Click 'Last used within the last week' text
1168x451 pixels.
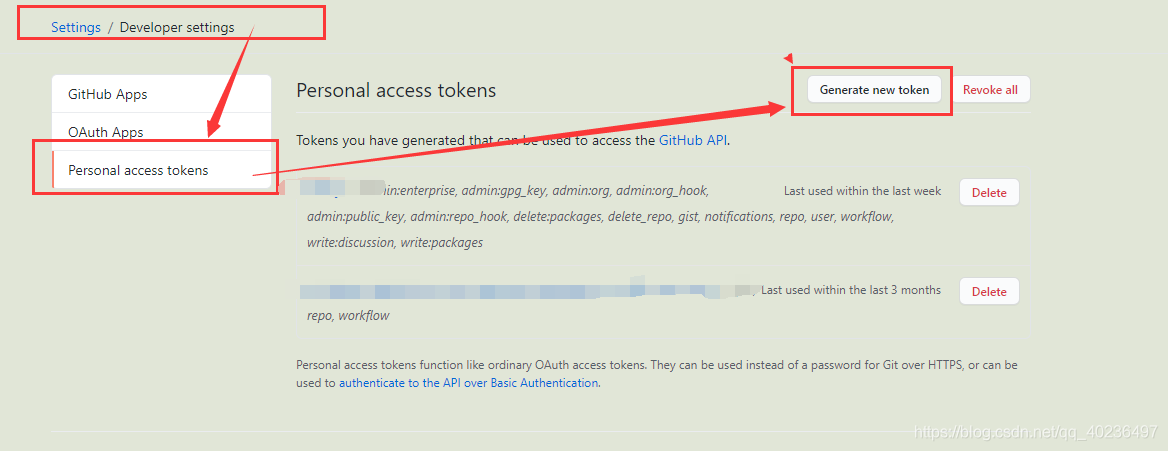tap(863, 191)
